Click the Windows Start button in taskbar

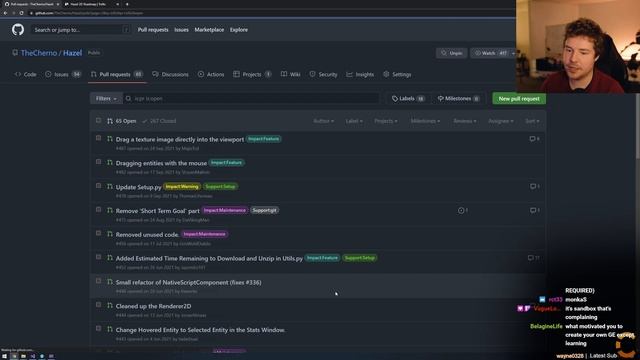click(4, 356)
